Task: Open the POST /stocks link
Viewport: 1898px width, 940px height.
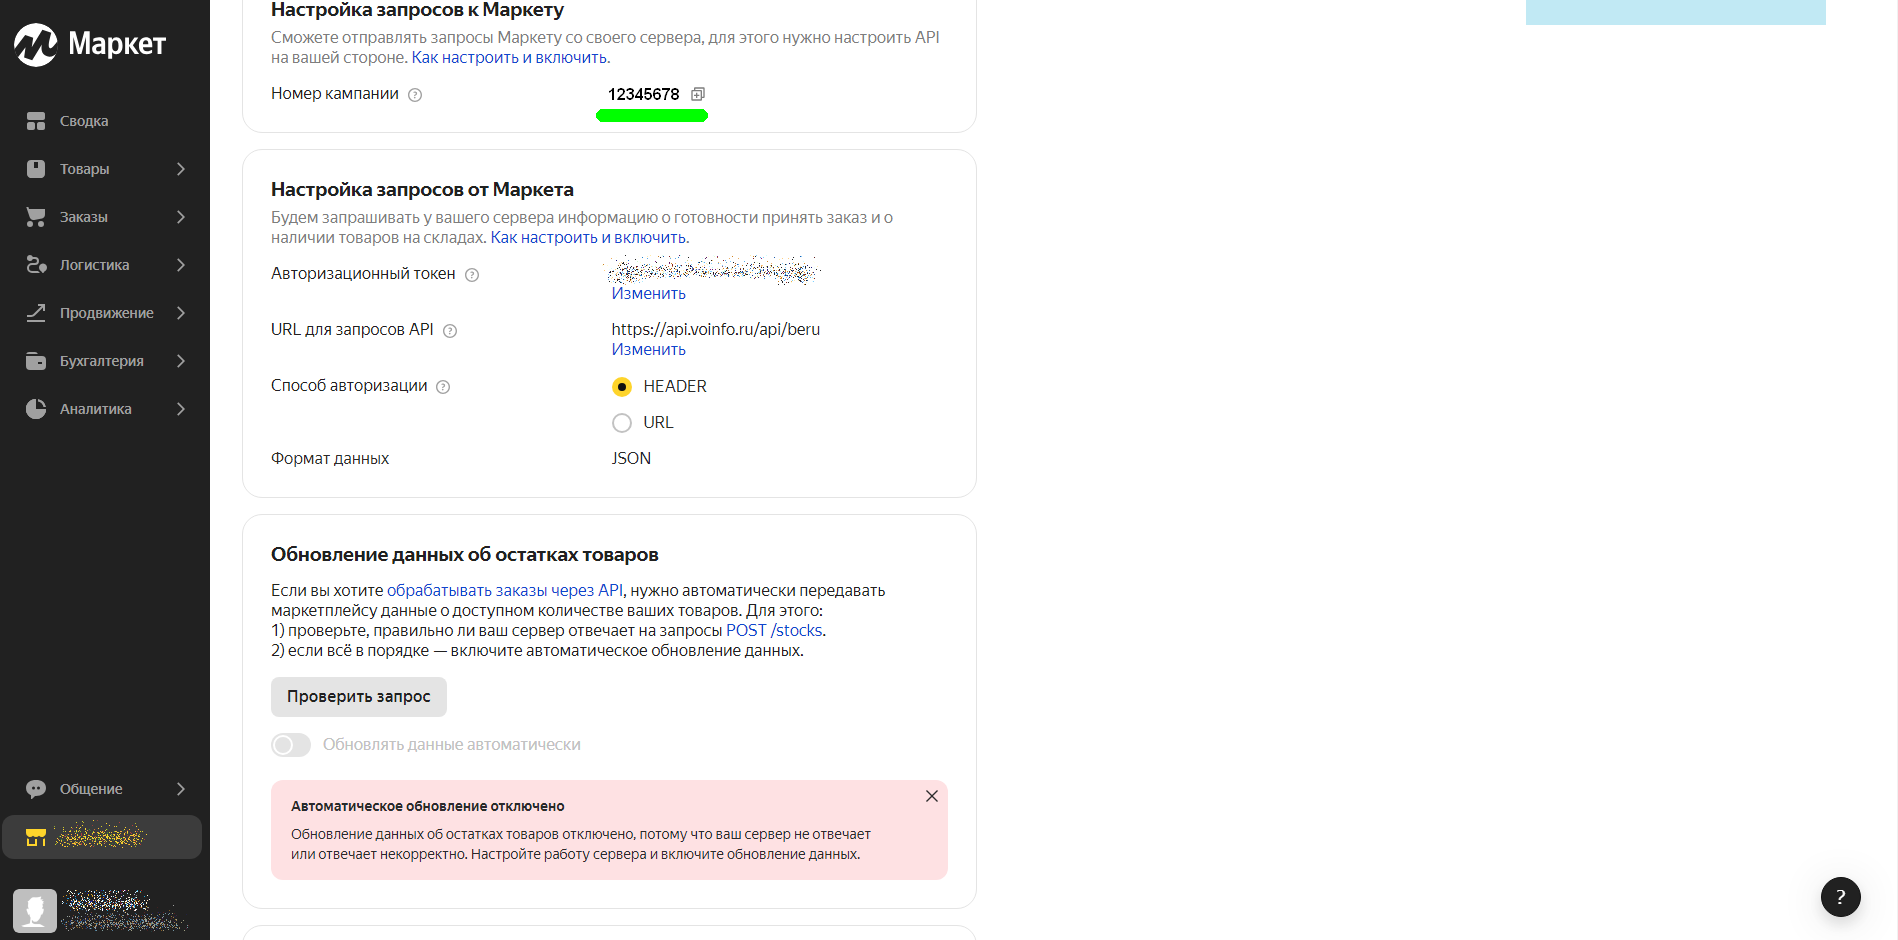Action: [774, 631]
